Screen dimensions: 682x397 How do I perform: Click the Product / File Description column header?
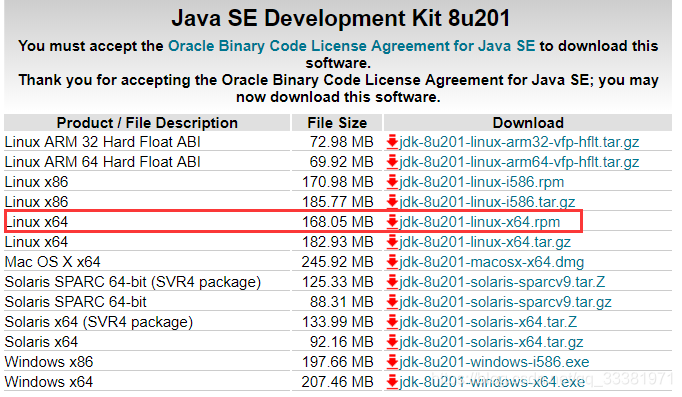(x=147, y=123)
